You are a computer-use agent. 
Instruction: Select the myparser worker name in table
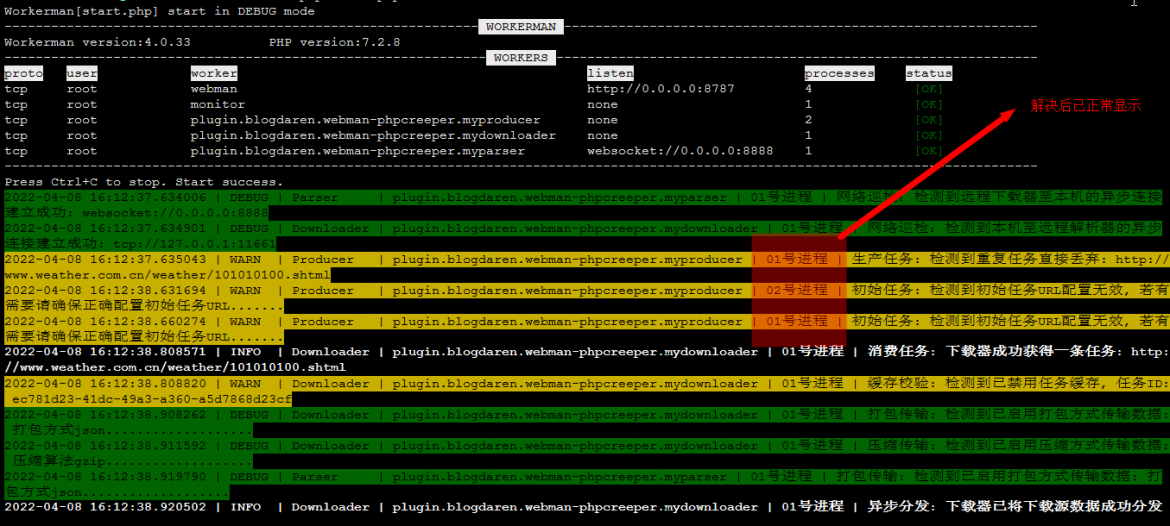coord(357,151)
